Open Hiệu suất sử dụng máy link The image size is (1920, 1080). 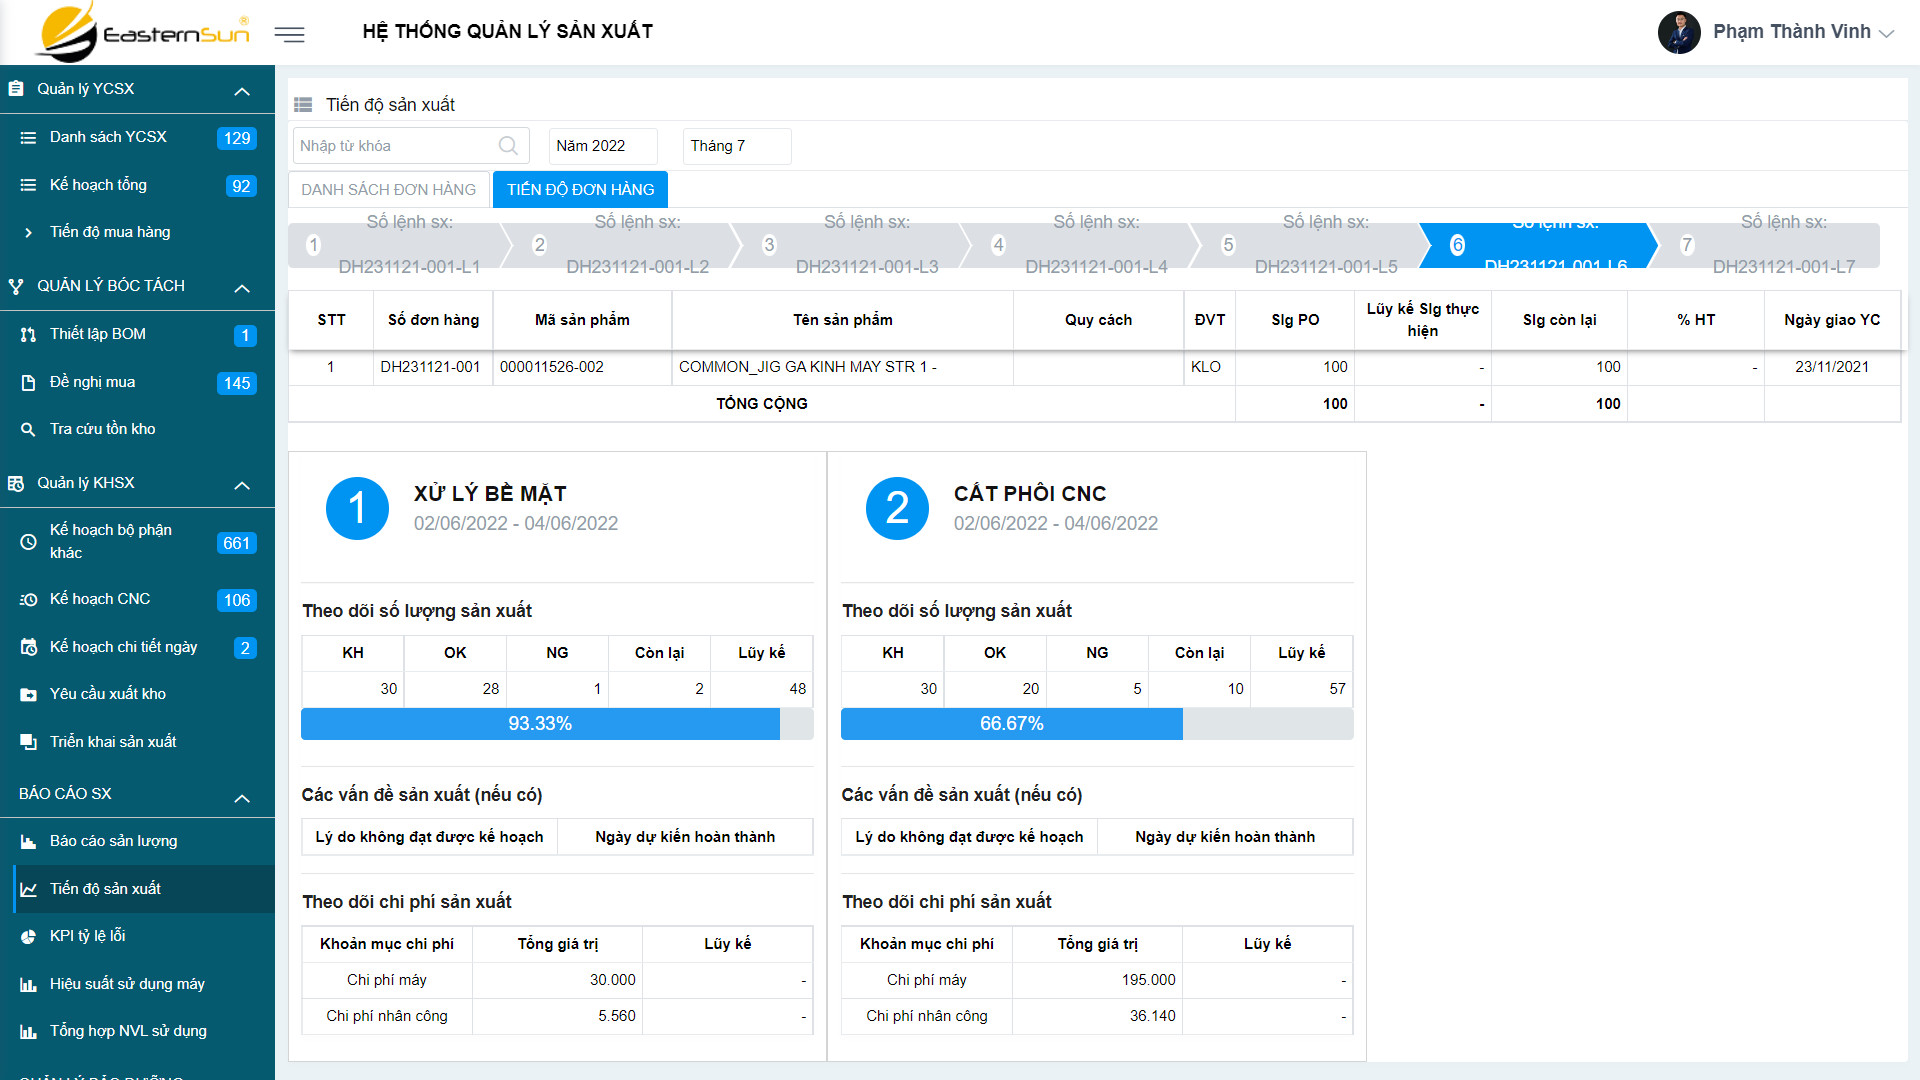[x=127, y=984]
